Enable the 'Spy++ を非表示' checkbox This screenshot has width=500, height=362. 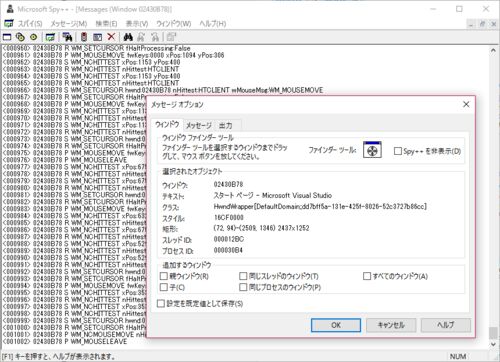(x=397, y=151)
